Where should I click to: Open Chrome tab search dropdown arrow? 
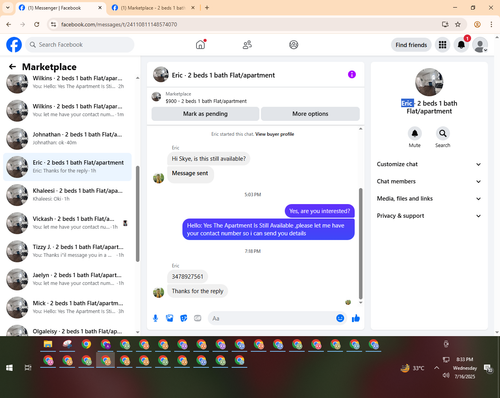point(7,8)
